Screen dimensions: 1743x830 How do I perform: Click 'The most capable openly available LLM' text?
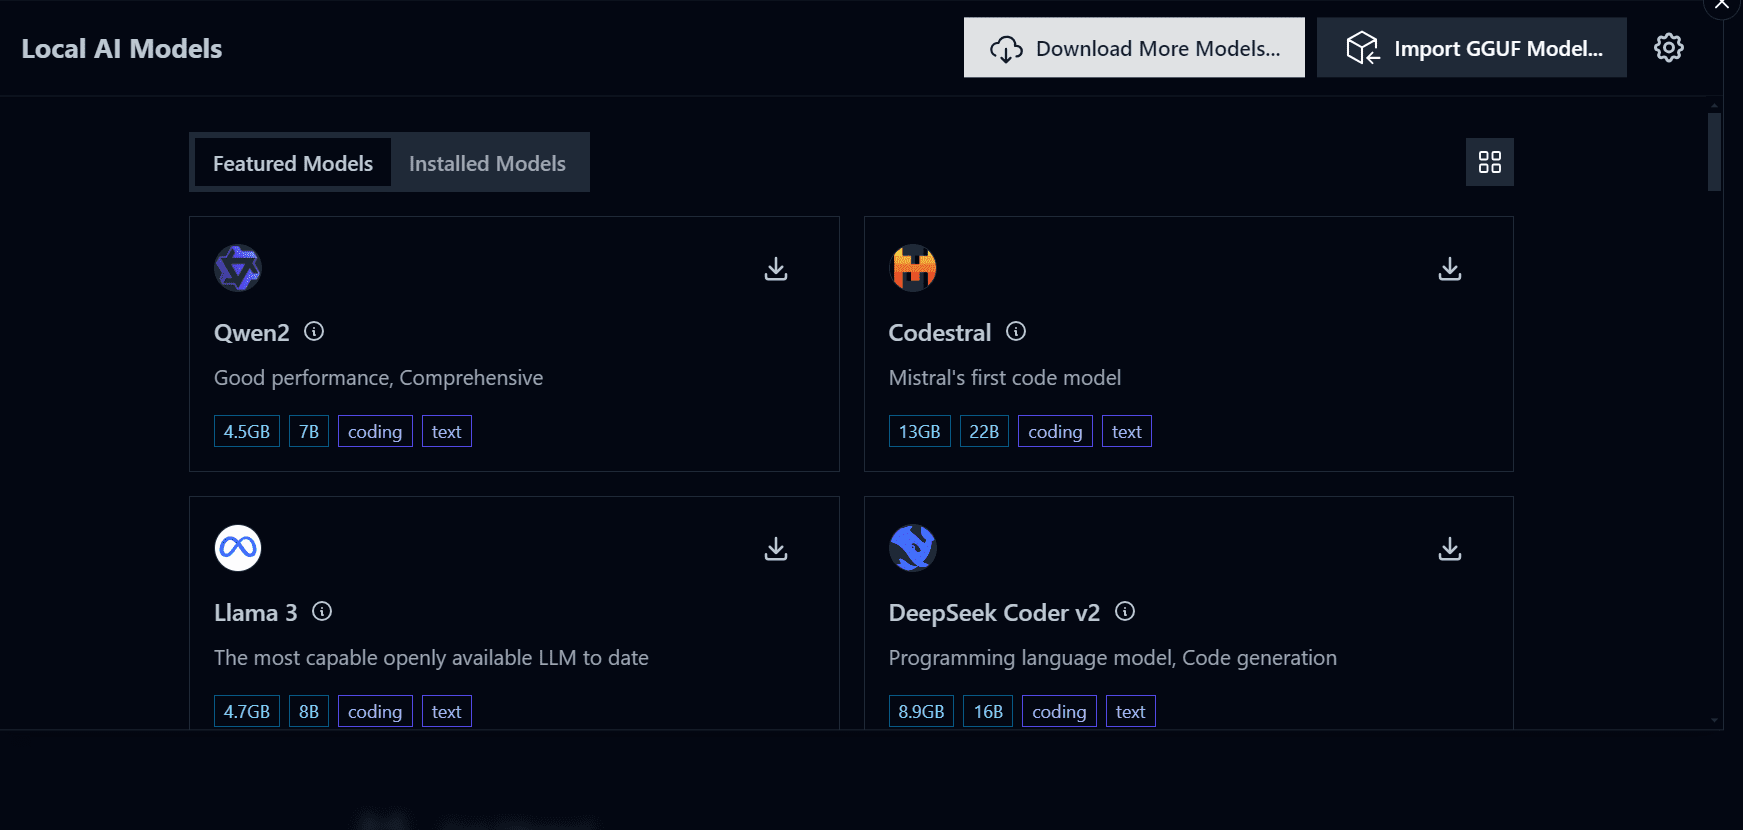(431, 658)
